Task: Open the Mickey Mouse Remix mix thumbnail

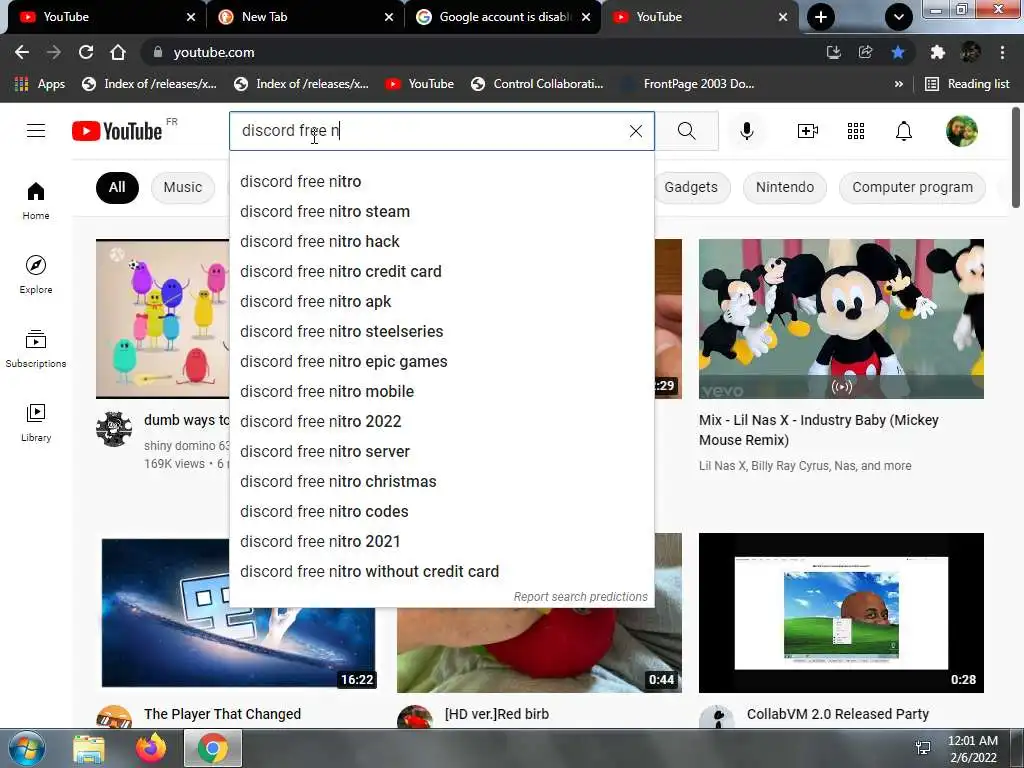Action: coord(841,319)
